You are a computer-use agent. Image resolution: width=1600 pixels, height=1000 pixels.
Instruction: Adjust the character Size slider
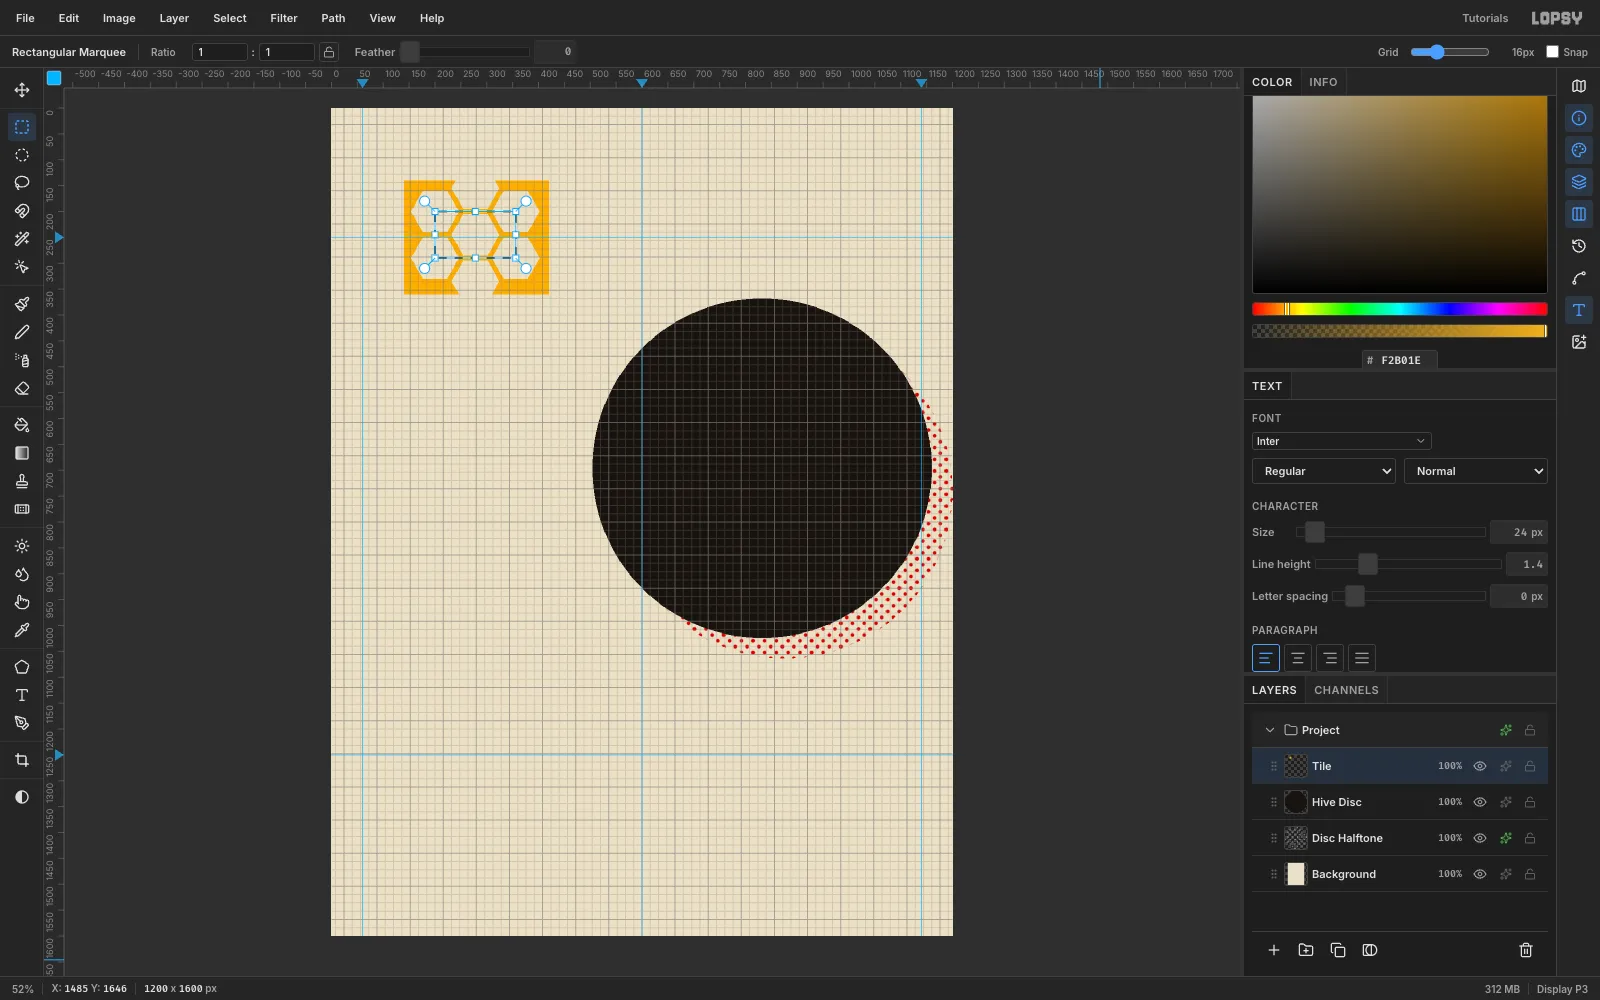[1391, 532]
